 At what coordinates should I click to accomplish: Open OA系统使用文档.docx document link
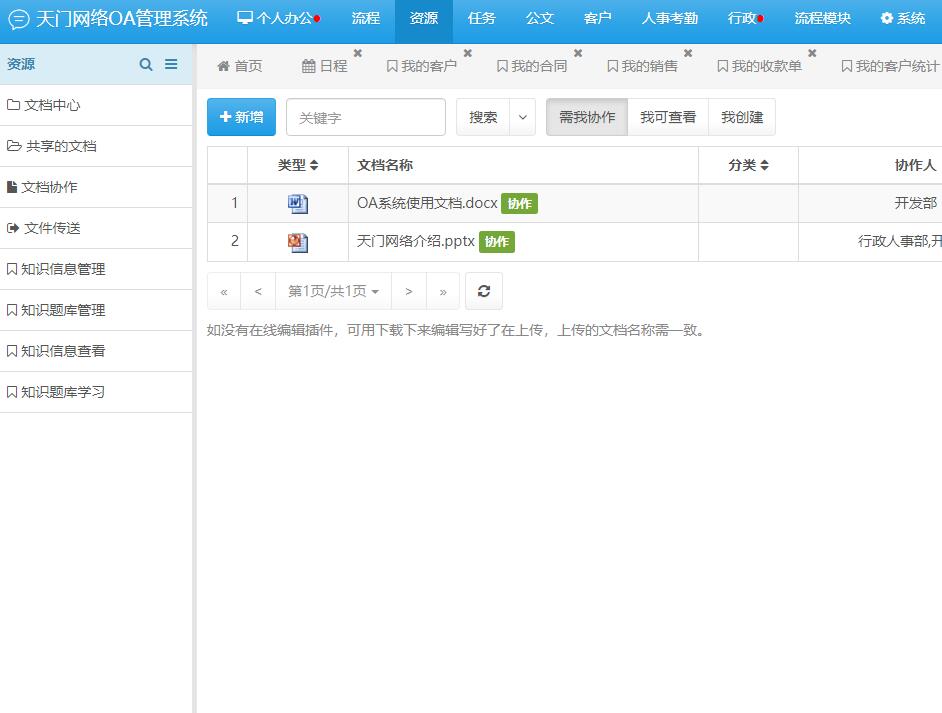[427, 203]
